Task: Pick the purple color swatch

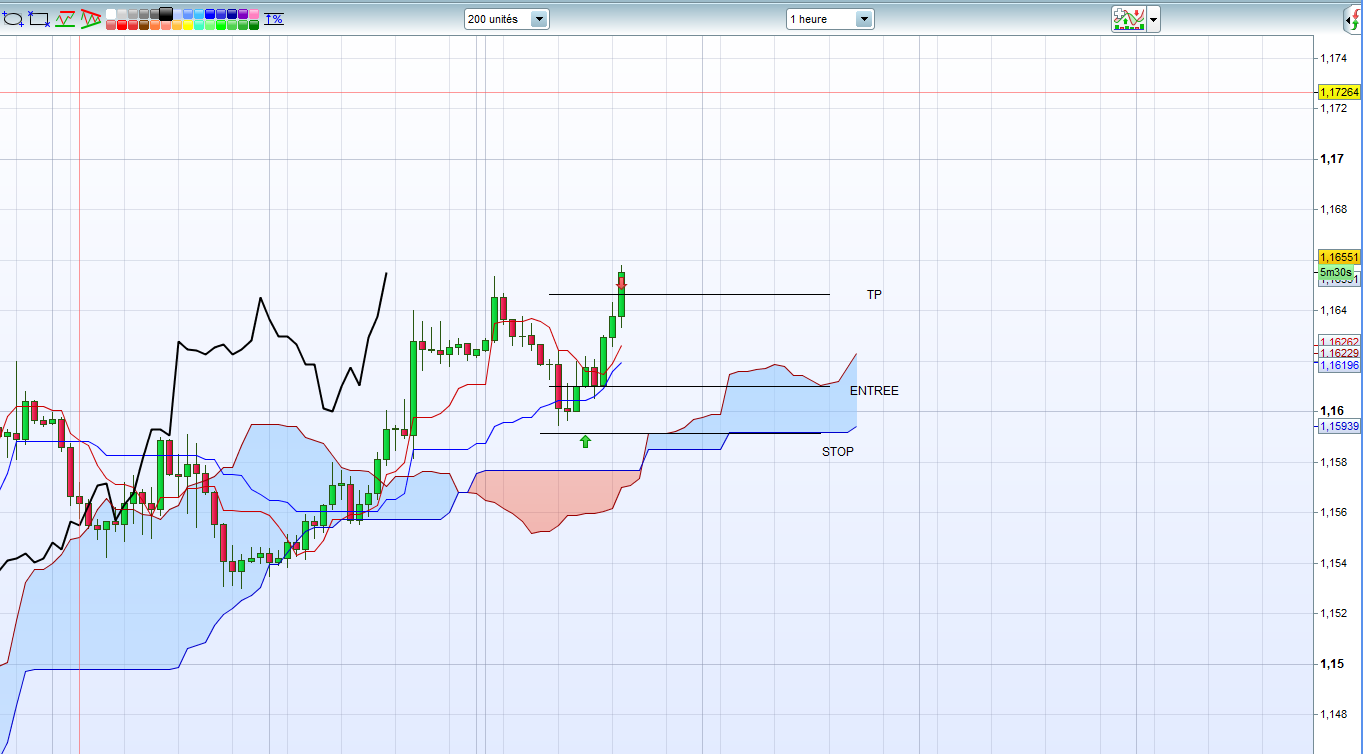Action: (243, 14)
